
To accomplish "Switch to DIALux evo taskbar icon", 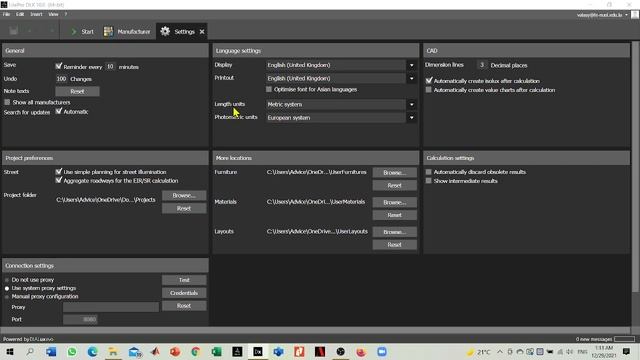I will [258, 351].
